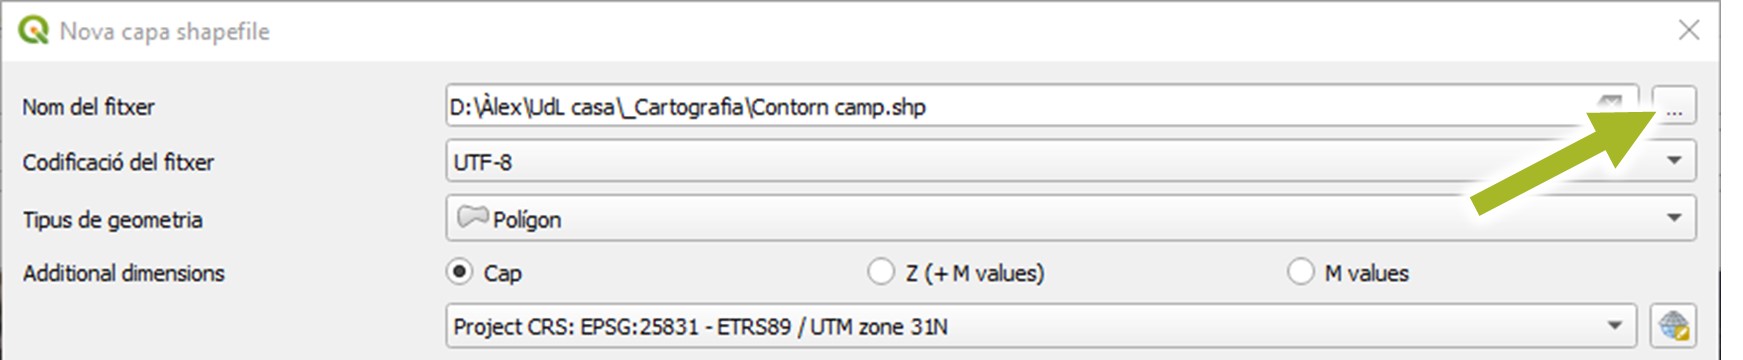Image resolution: width=1743 pixels, height=360 pixels.
Task: Click the polygon geometry icon
Action: [x=472, y=217]
